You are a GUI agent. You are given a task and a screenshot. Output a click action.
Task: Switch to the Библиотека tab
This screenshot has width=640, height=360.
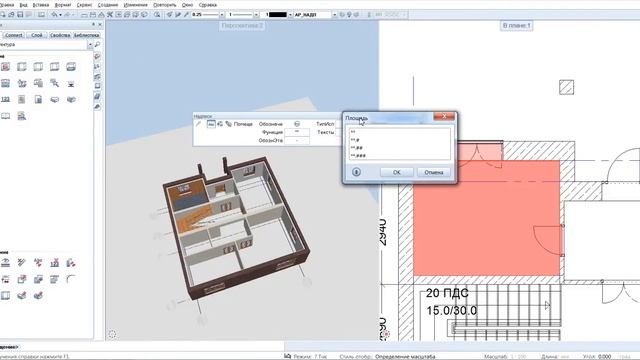(87, 35)
